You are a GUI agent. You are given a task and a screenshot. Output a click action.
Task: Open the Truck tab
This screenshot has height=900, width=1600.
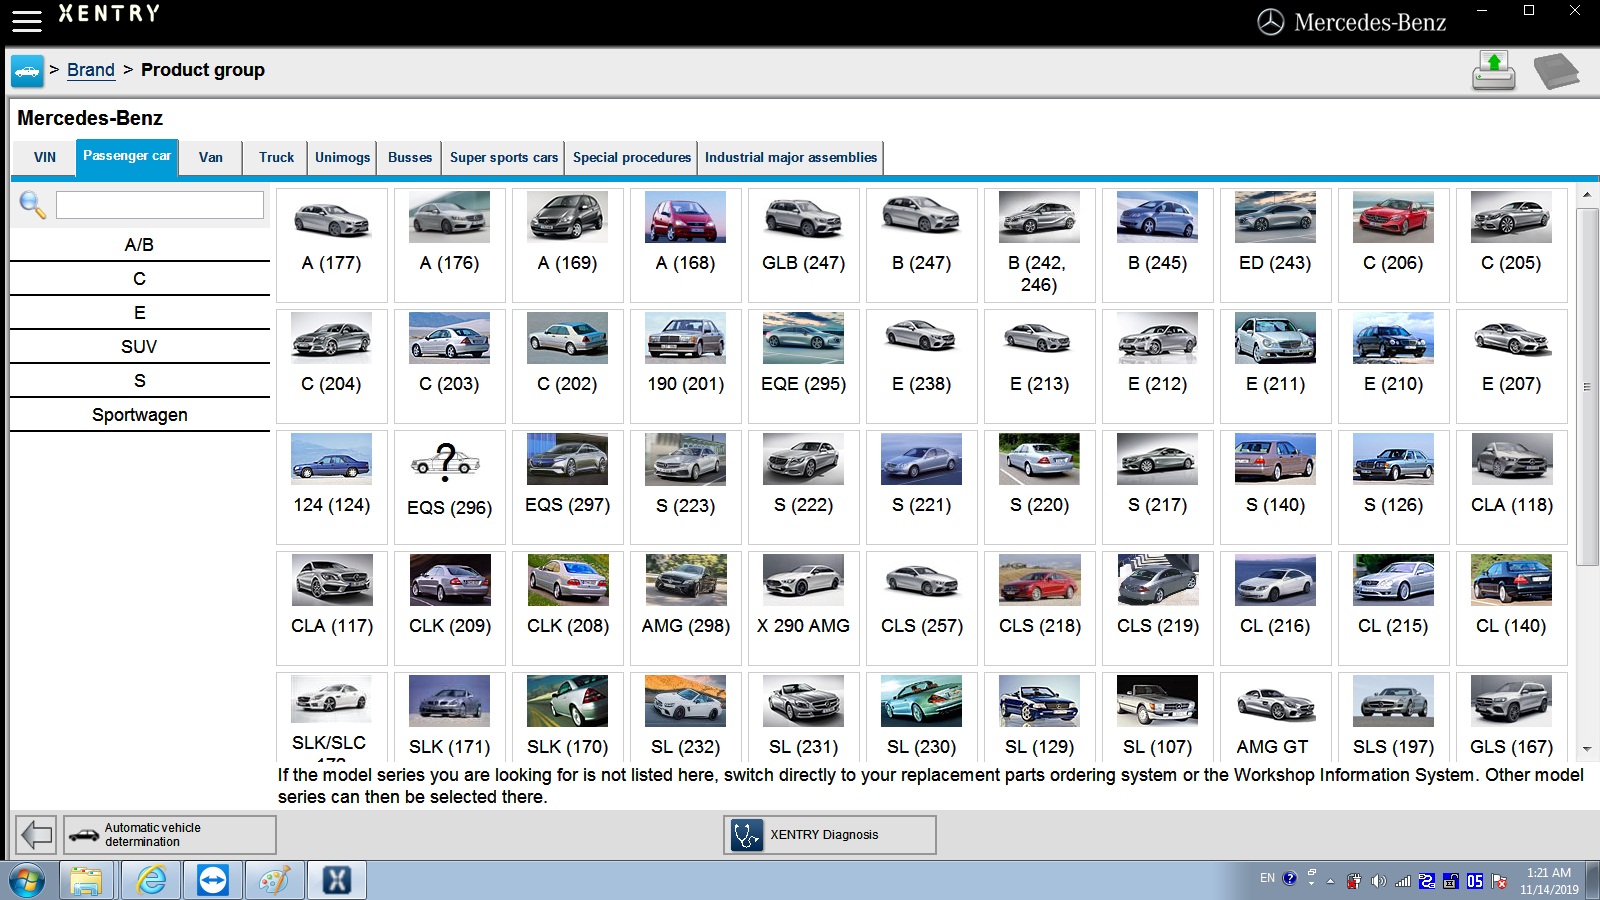[x=276, y=157]
